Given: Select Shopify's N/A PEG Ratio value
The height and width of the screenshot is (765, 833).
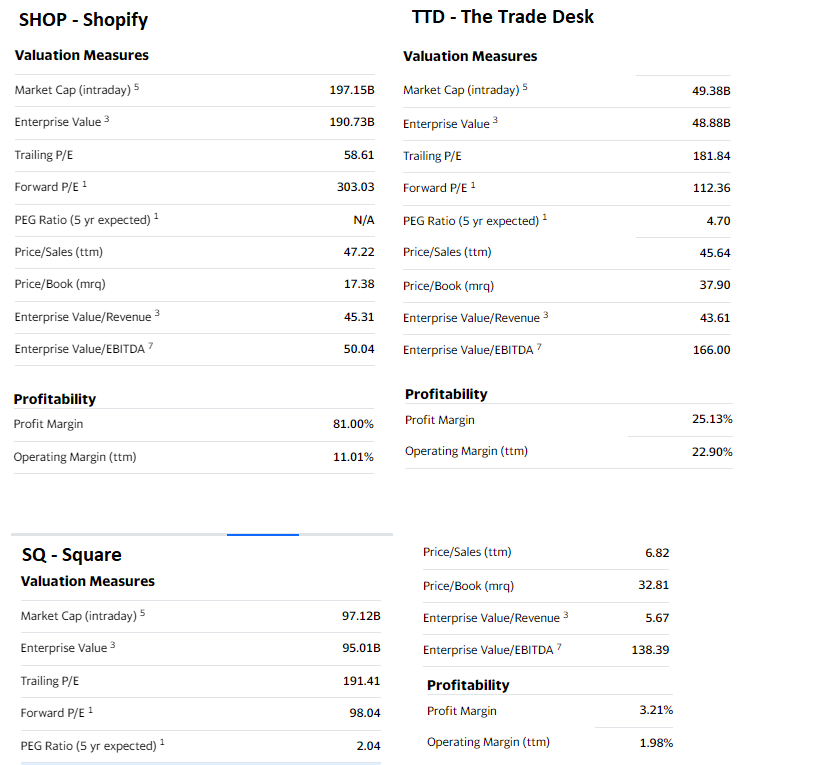Looking at the screenshot, I should [x=364, y=219].
